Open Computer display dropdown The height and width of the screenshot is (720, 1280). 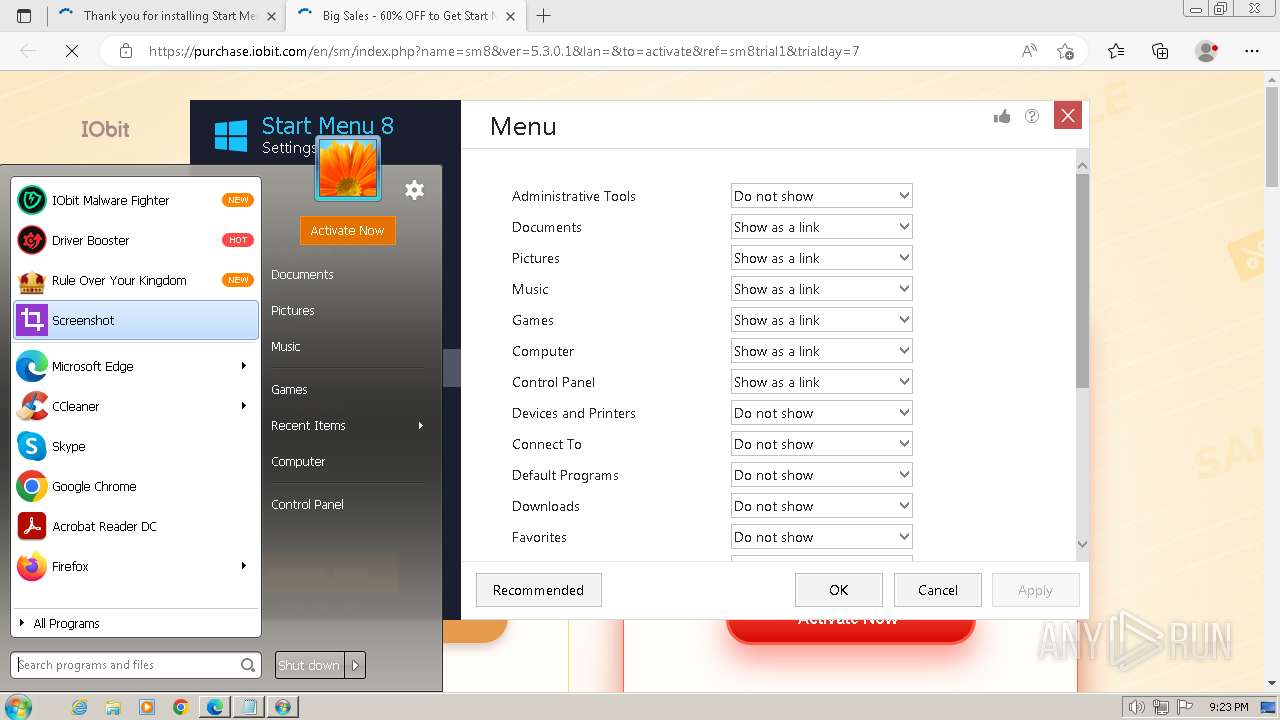click(x=821, y=351)
